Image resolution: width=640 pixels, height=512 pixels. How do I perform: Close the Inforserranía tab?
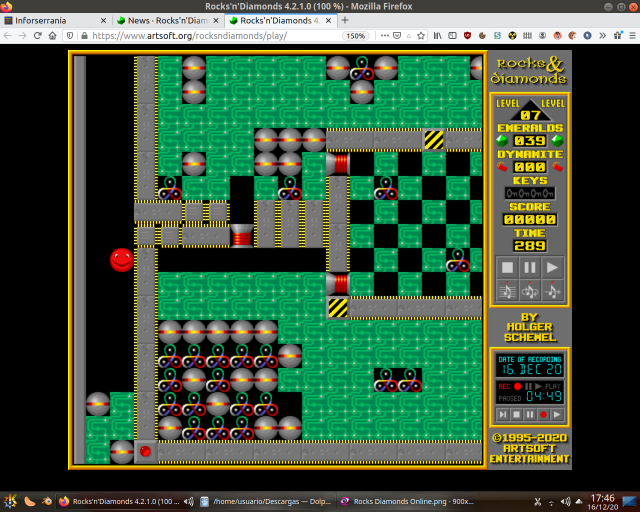(103, 20)
